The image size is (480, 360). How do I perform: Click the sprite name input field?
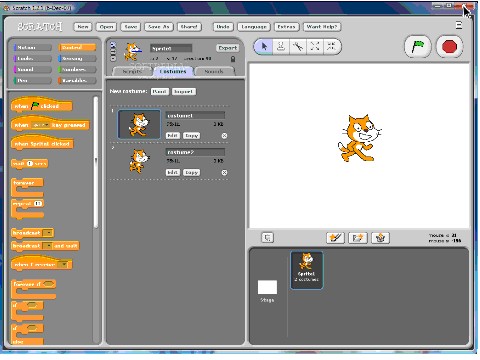point(171,48)
